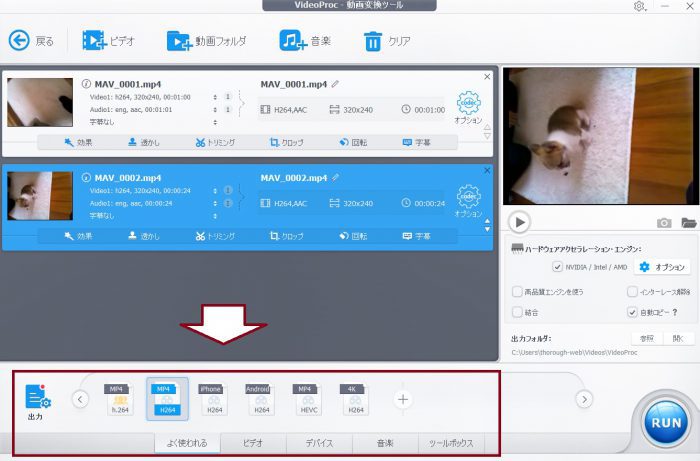
Task: Open 効果 effects for MAV_0002.mp4
Action: pyautogui.click(x=78, y=236)
